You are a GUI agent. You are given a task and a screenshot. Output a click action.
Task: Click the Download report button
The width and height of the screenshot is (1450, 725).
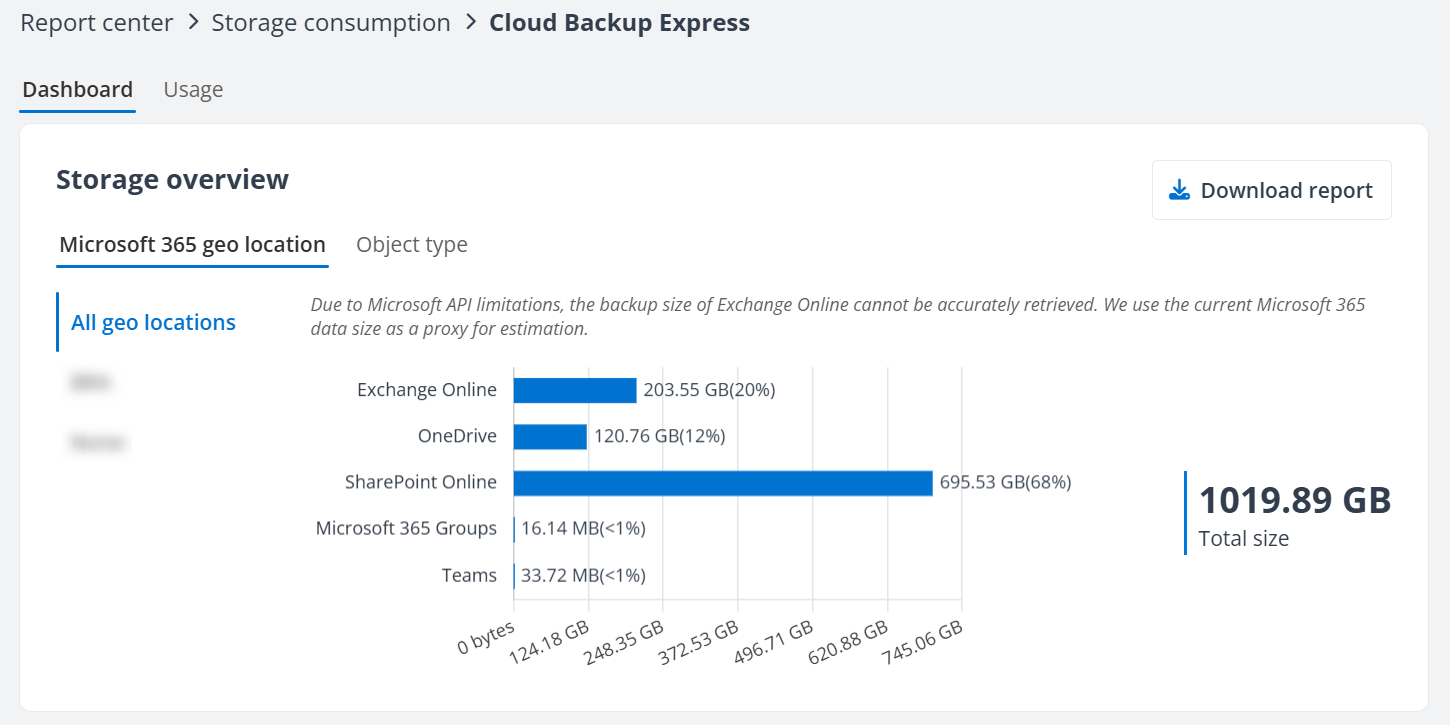point(1271,189)
